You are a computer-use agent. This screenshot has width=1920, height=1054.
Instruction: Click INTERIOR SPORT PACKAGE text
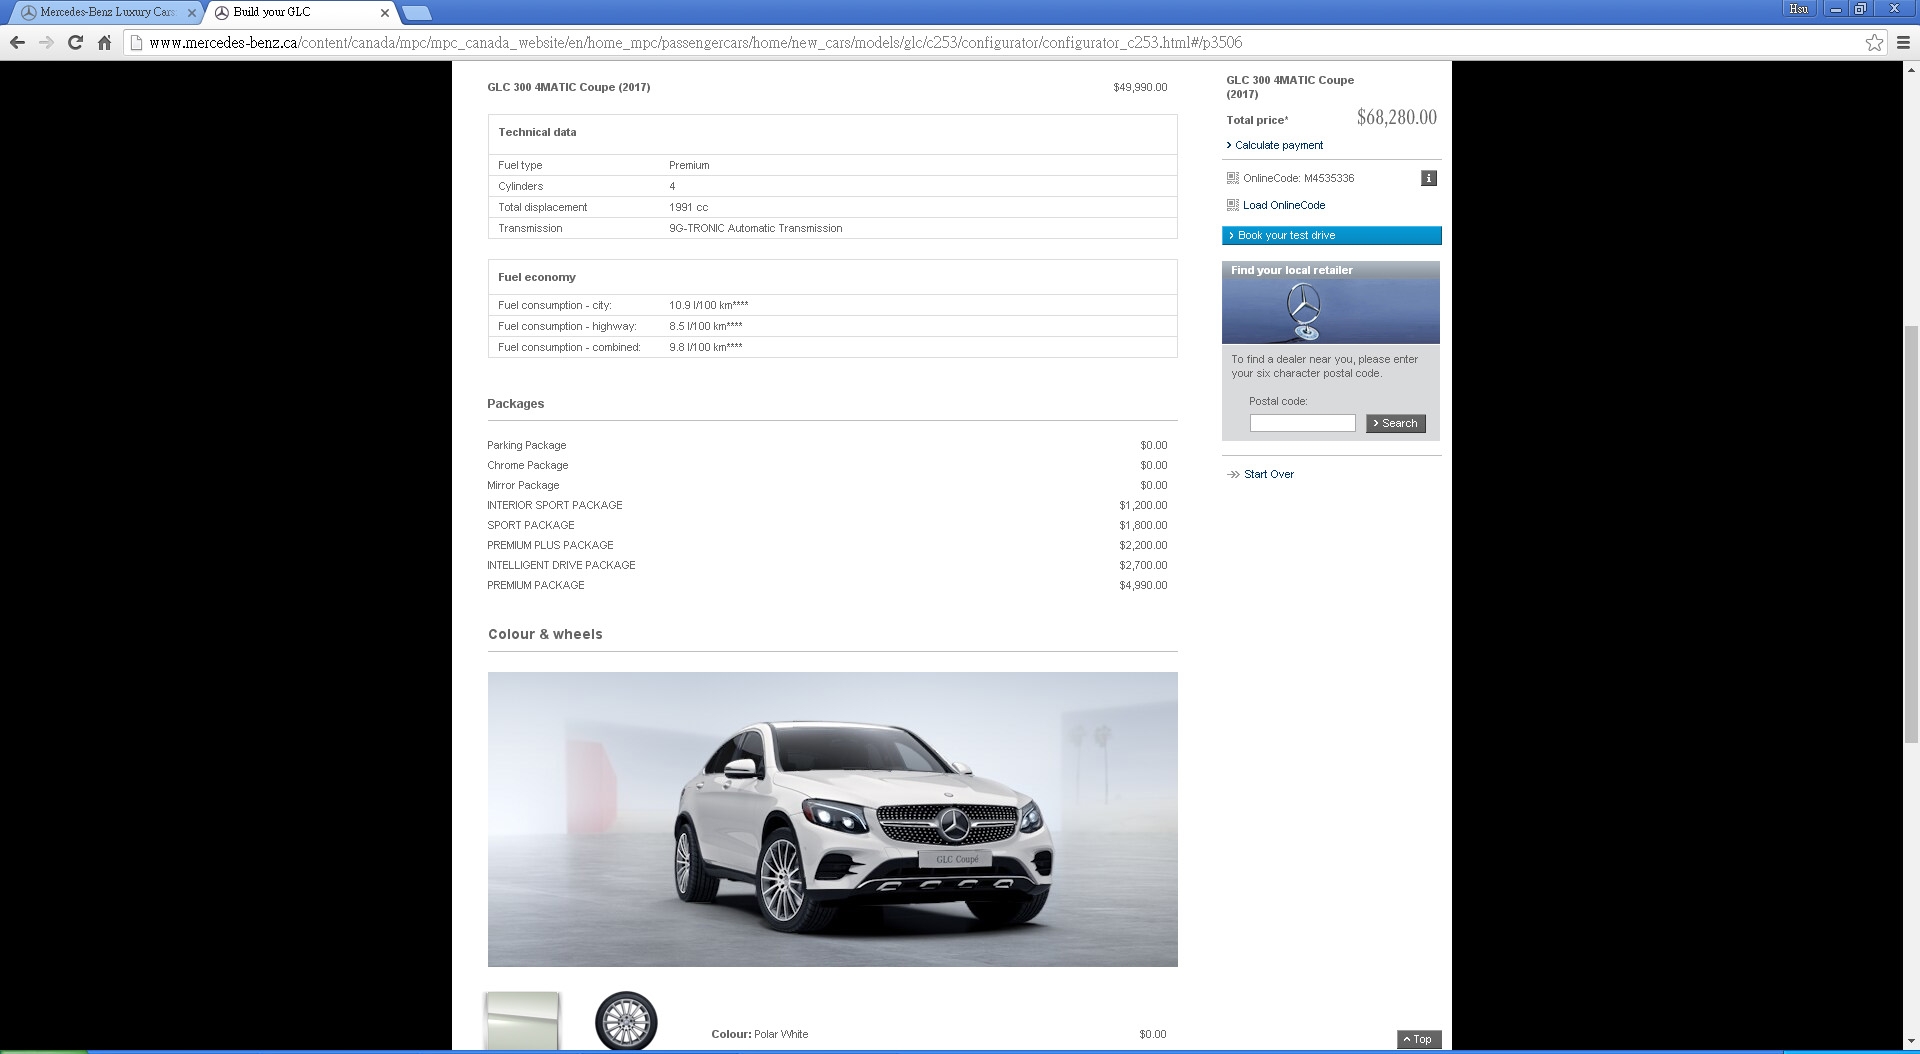(554, 505)
